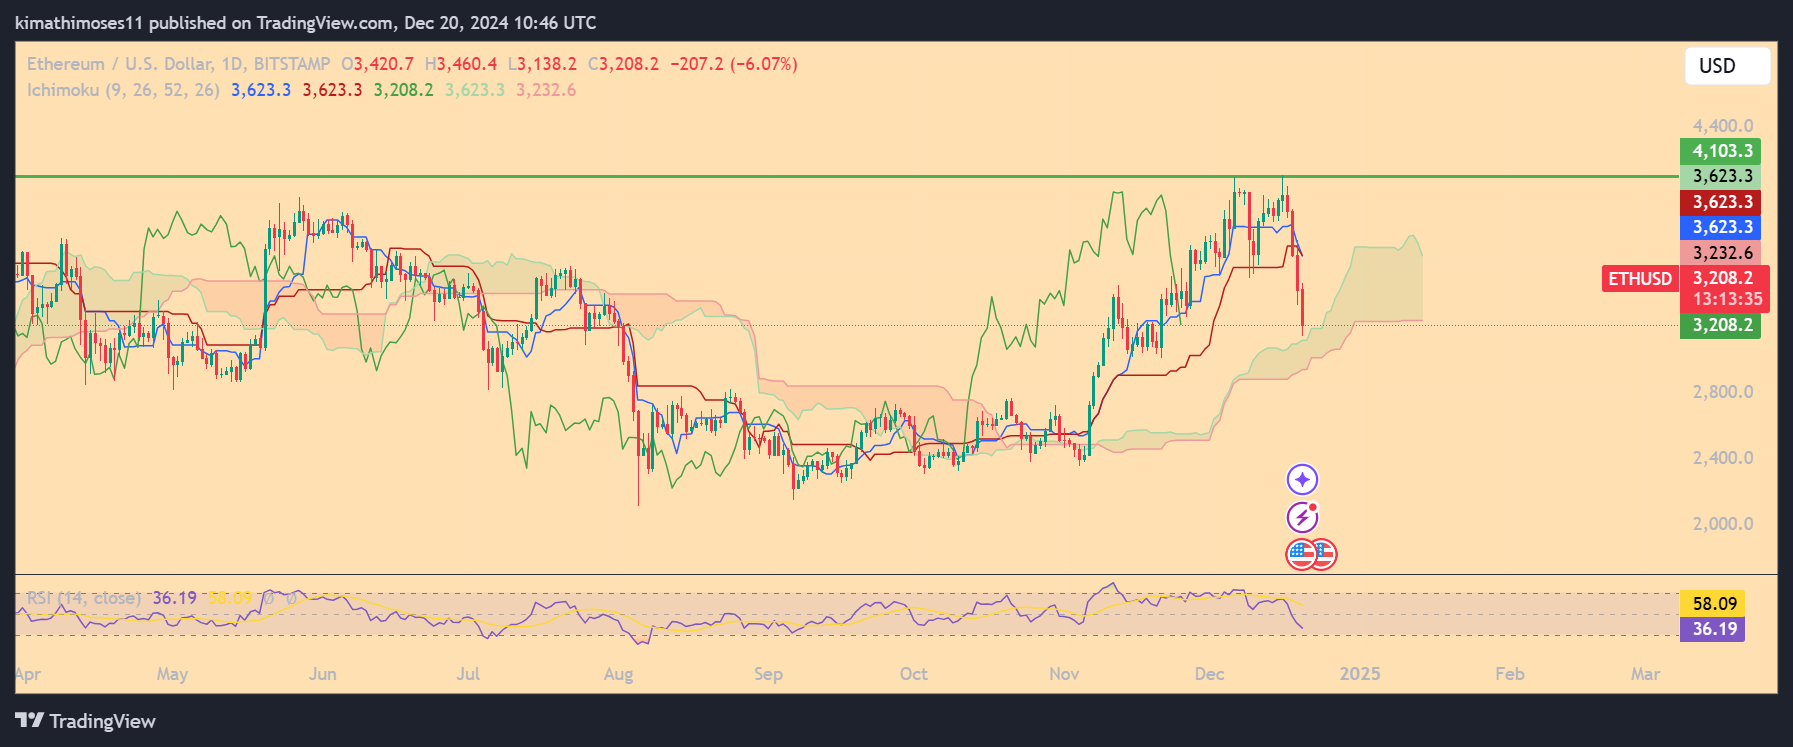Image resolution: width=1793 pixels, height=747 pixels.
Task: Click the 13:13:35 candle countdown label
Action: pyautogui.click(x=1727, y=299)
